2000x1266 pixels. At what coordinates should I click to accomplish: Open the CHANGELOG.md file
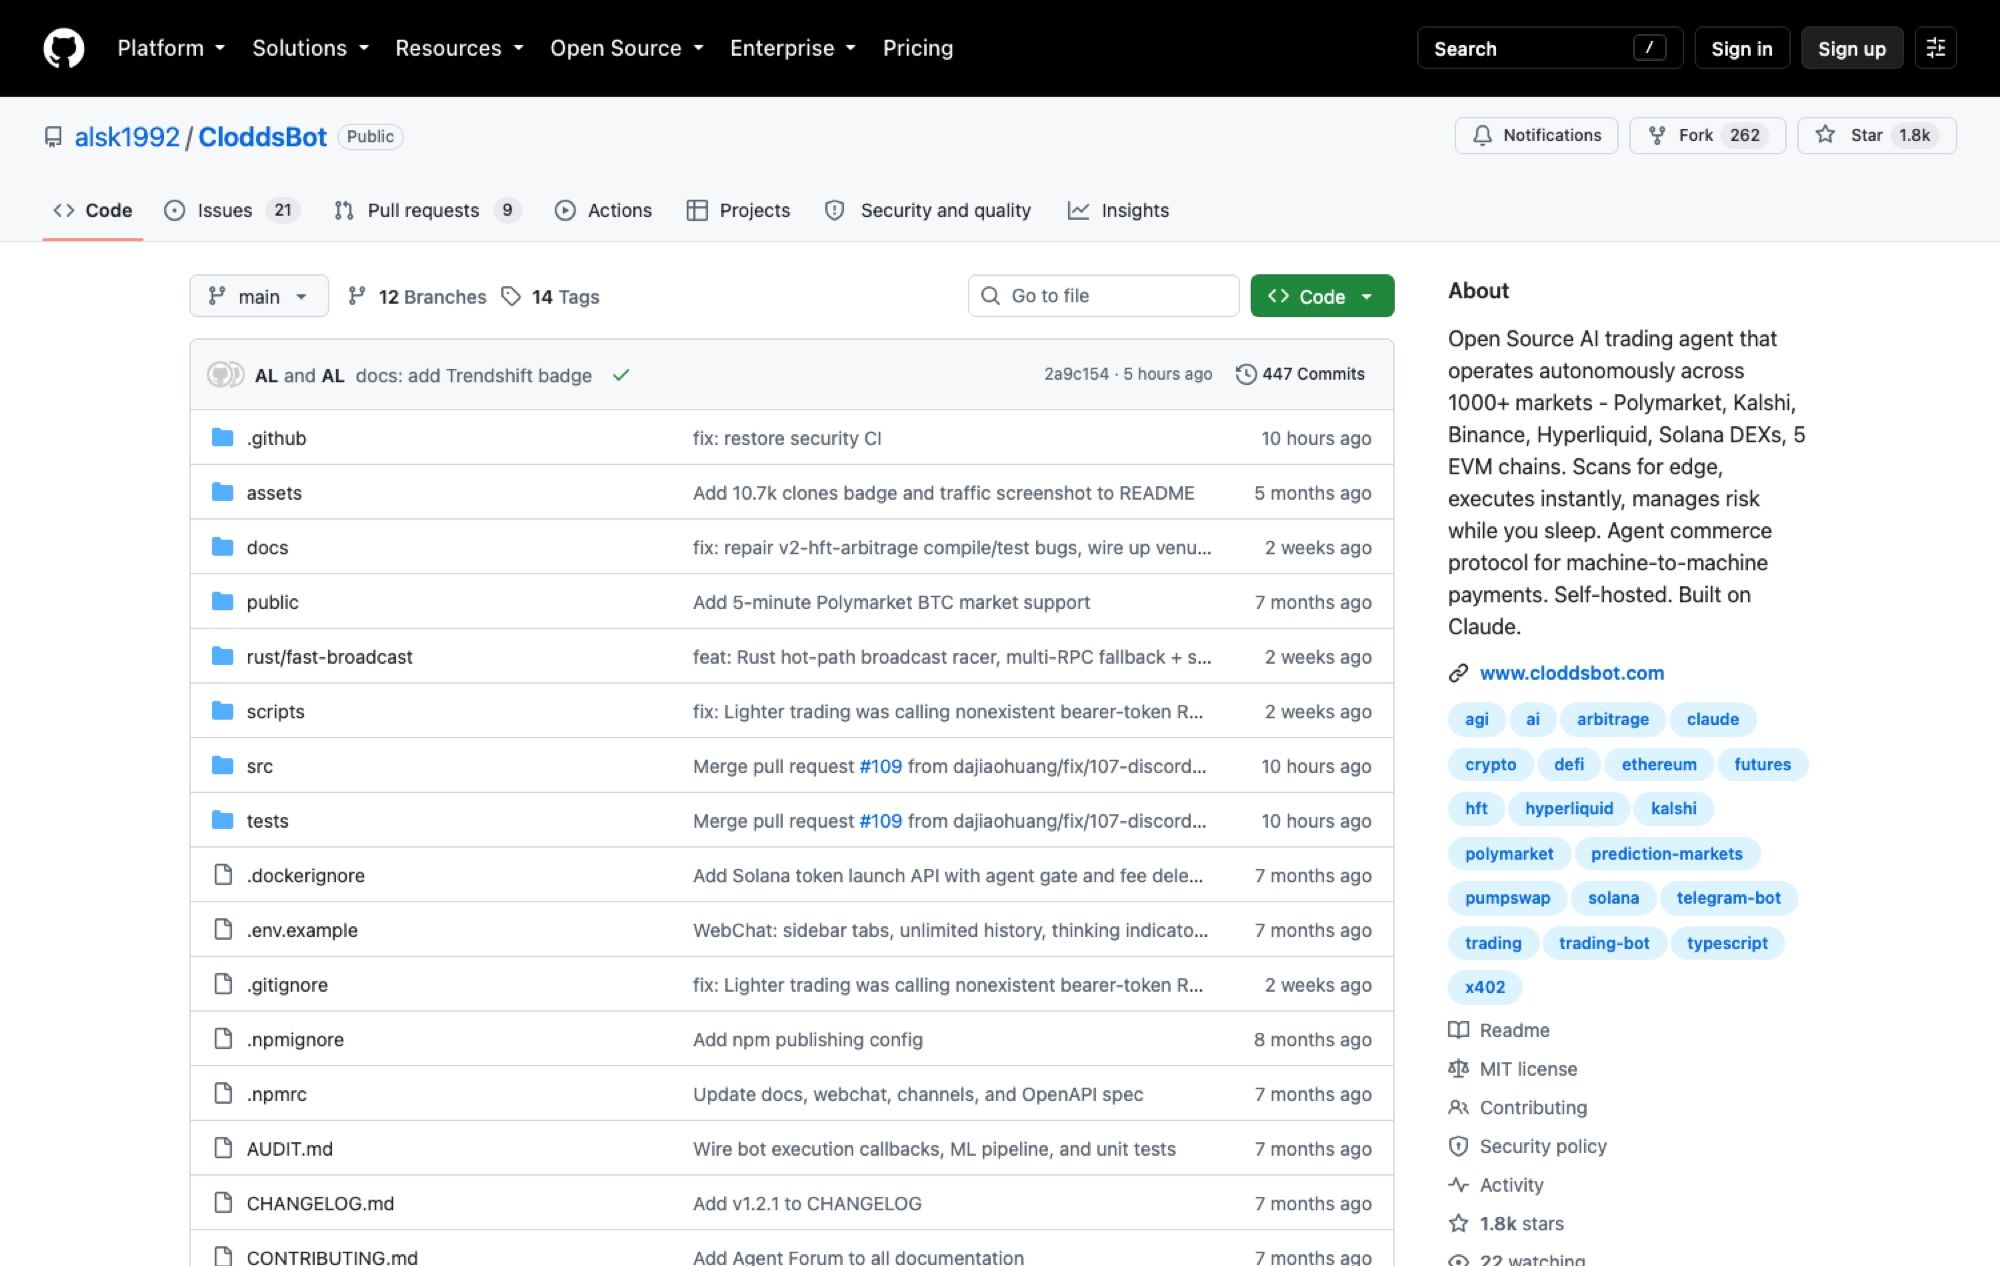(x=320, y=1203)
